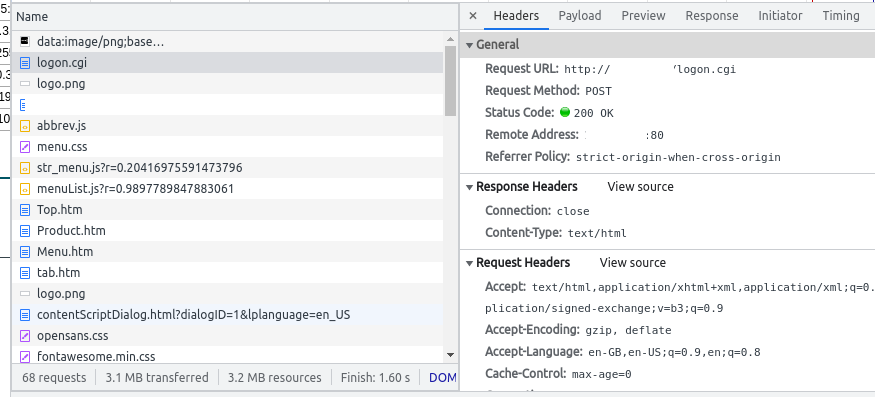875x397 pixels.
Task: Click the Connection close value
Action: [x=573, y=212]
